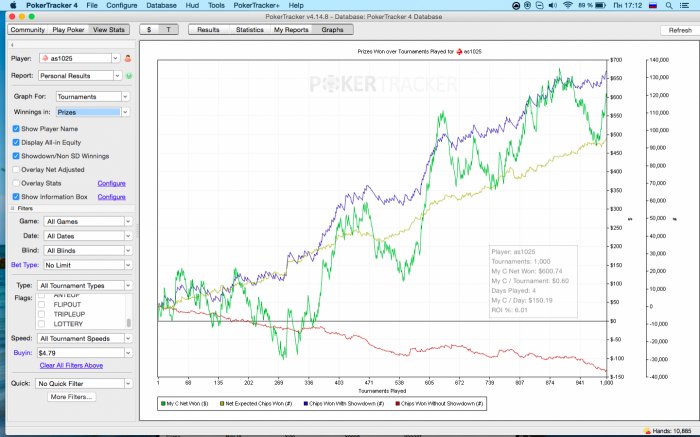Click player profile icon next to as1025

128,58
